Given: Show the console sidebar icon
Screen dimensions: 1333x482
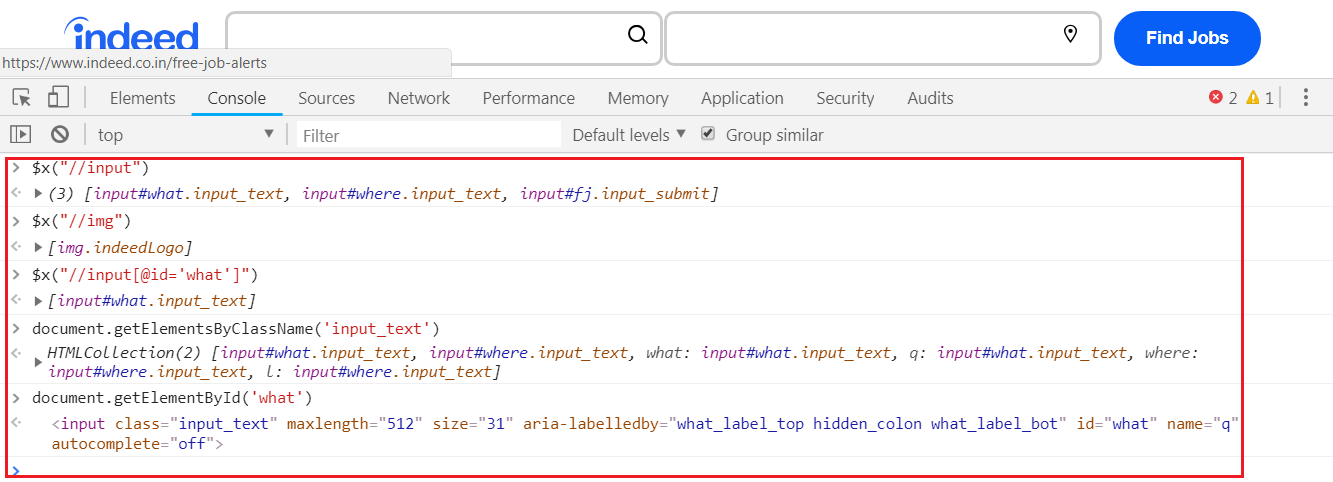Looking at the screenshot, I should [x=21, y=134].
